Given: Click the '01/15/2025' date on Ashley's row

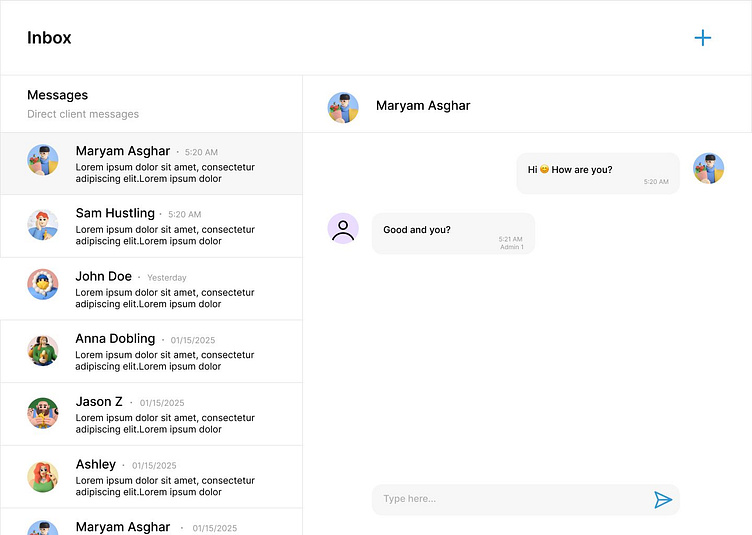Looking at the screenshot, I should click(154, 466).
